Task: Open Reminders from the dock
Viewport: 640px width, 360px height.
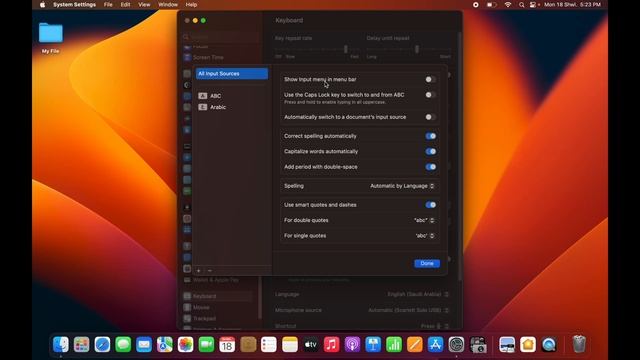Action: coord(269,344)
